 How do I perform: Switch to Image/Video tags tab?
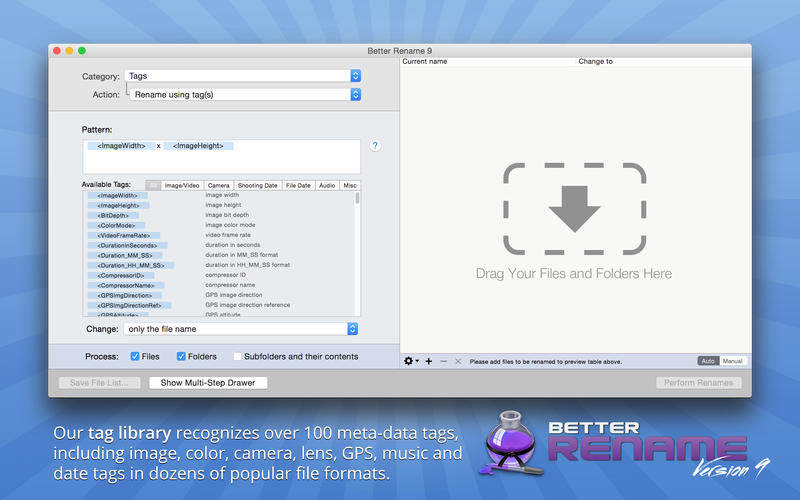click(182, 185)
